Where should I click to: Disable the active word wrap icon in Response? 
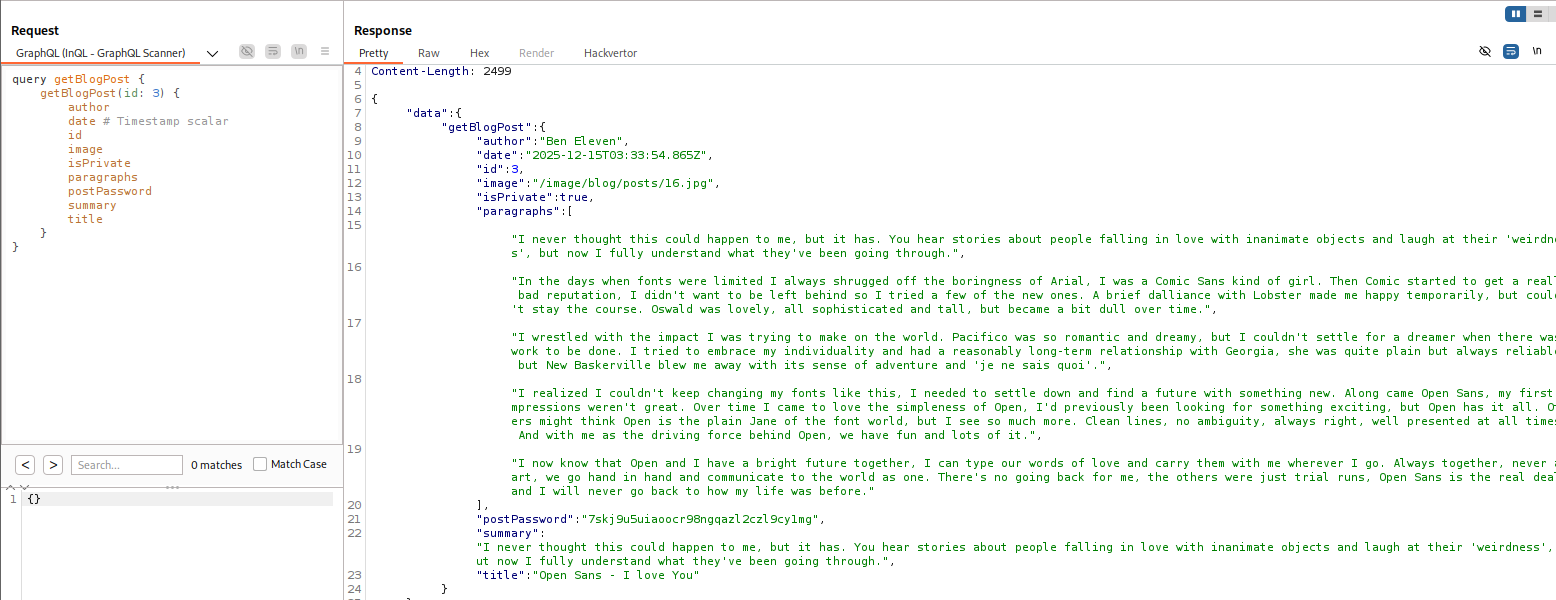click(x=1511, y=52)
